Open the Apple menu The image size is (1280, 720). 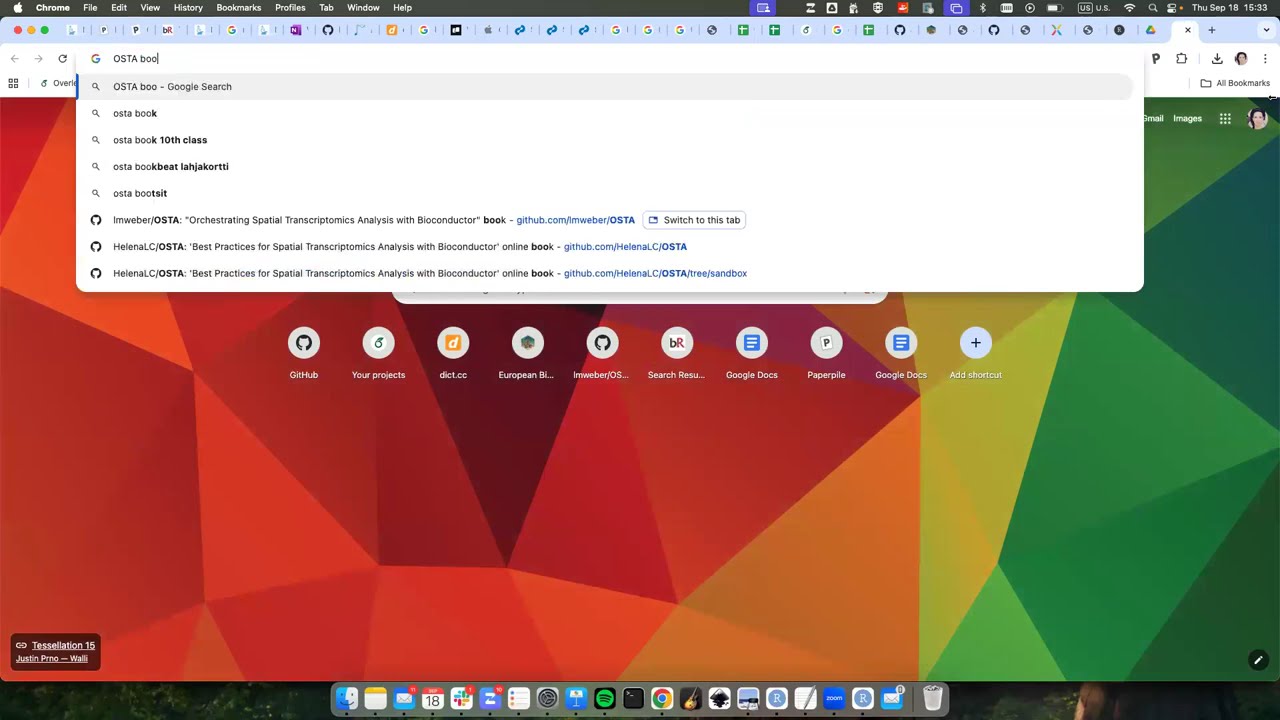coord(17,8)
